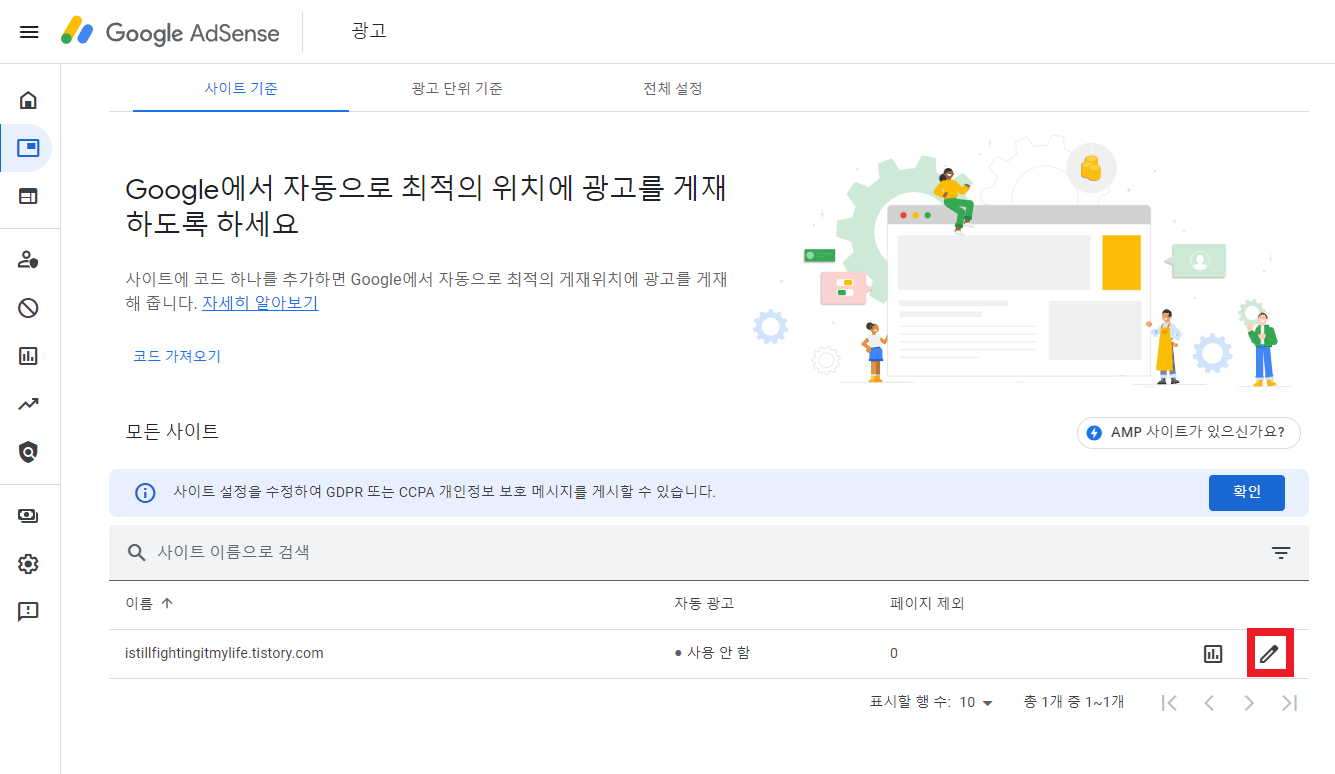
Task: Select the Ads sidebar icon
Action: [28, 148]
